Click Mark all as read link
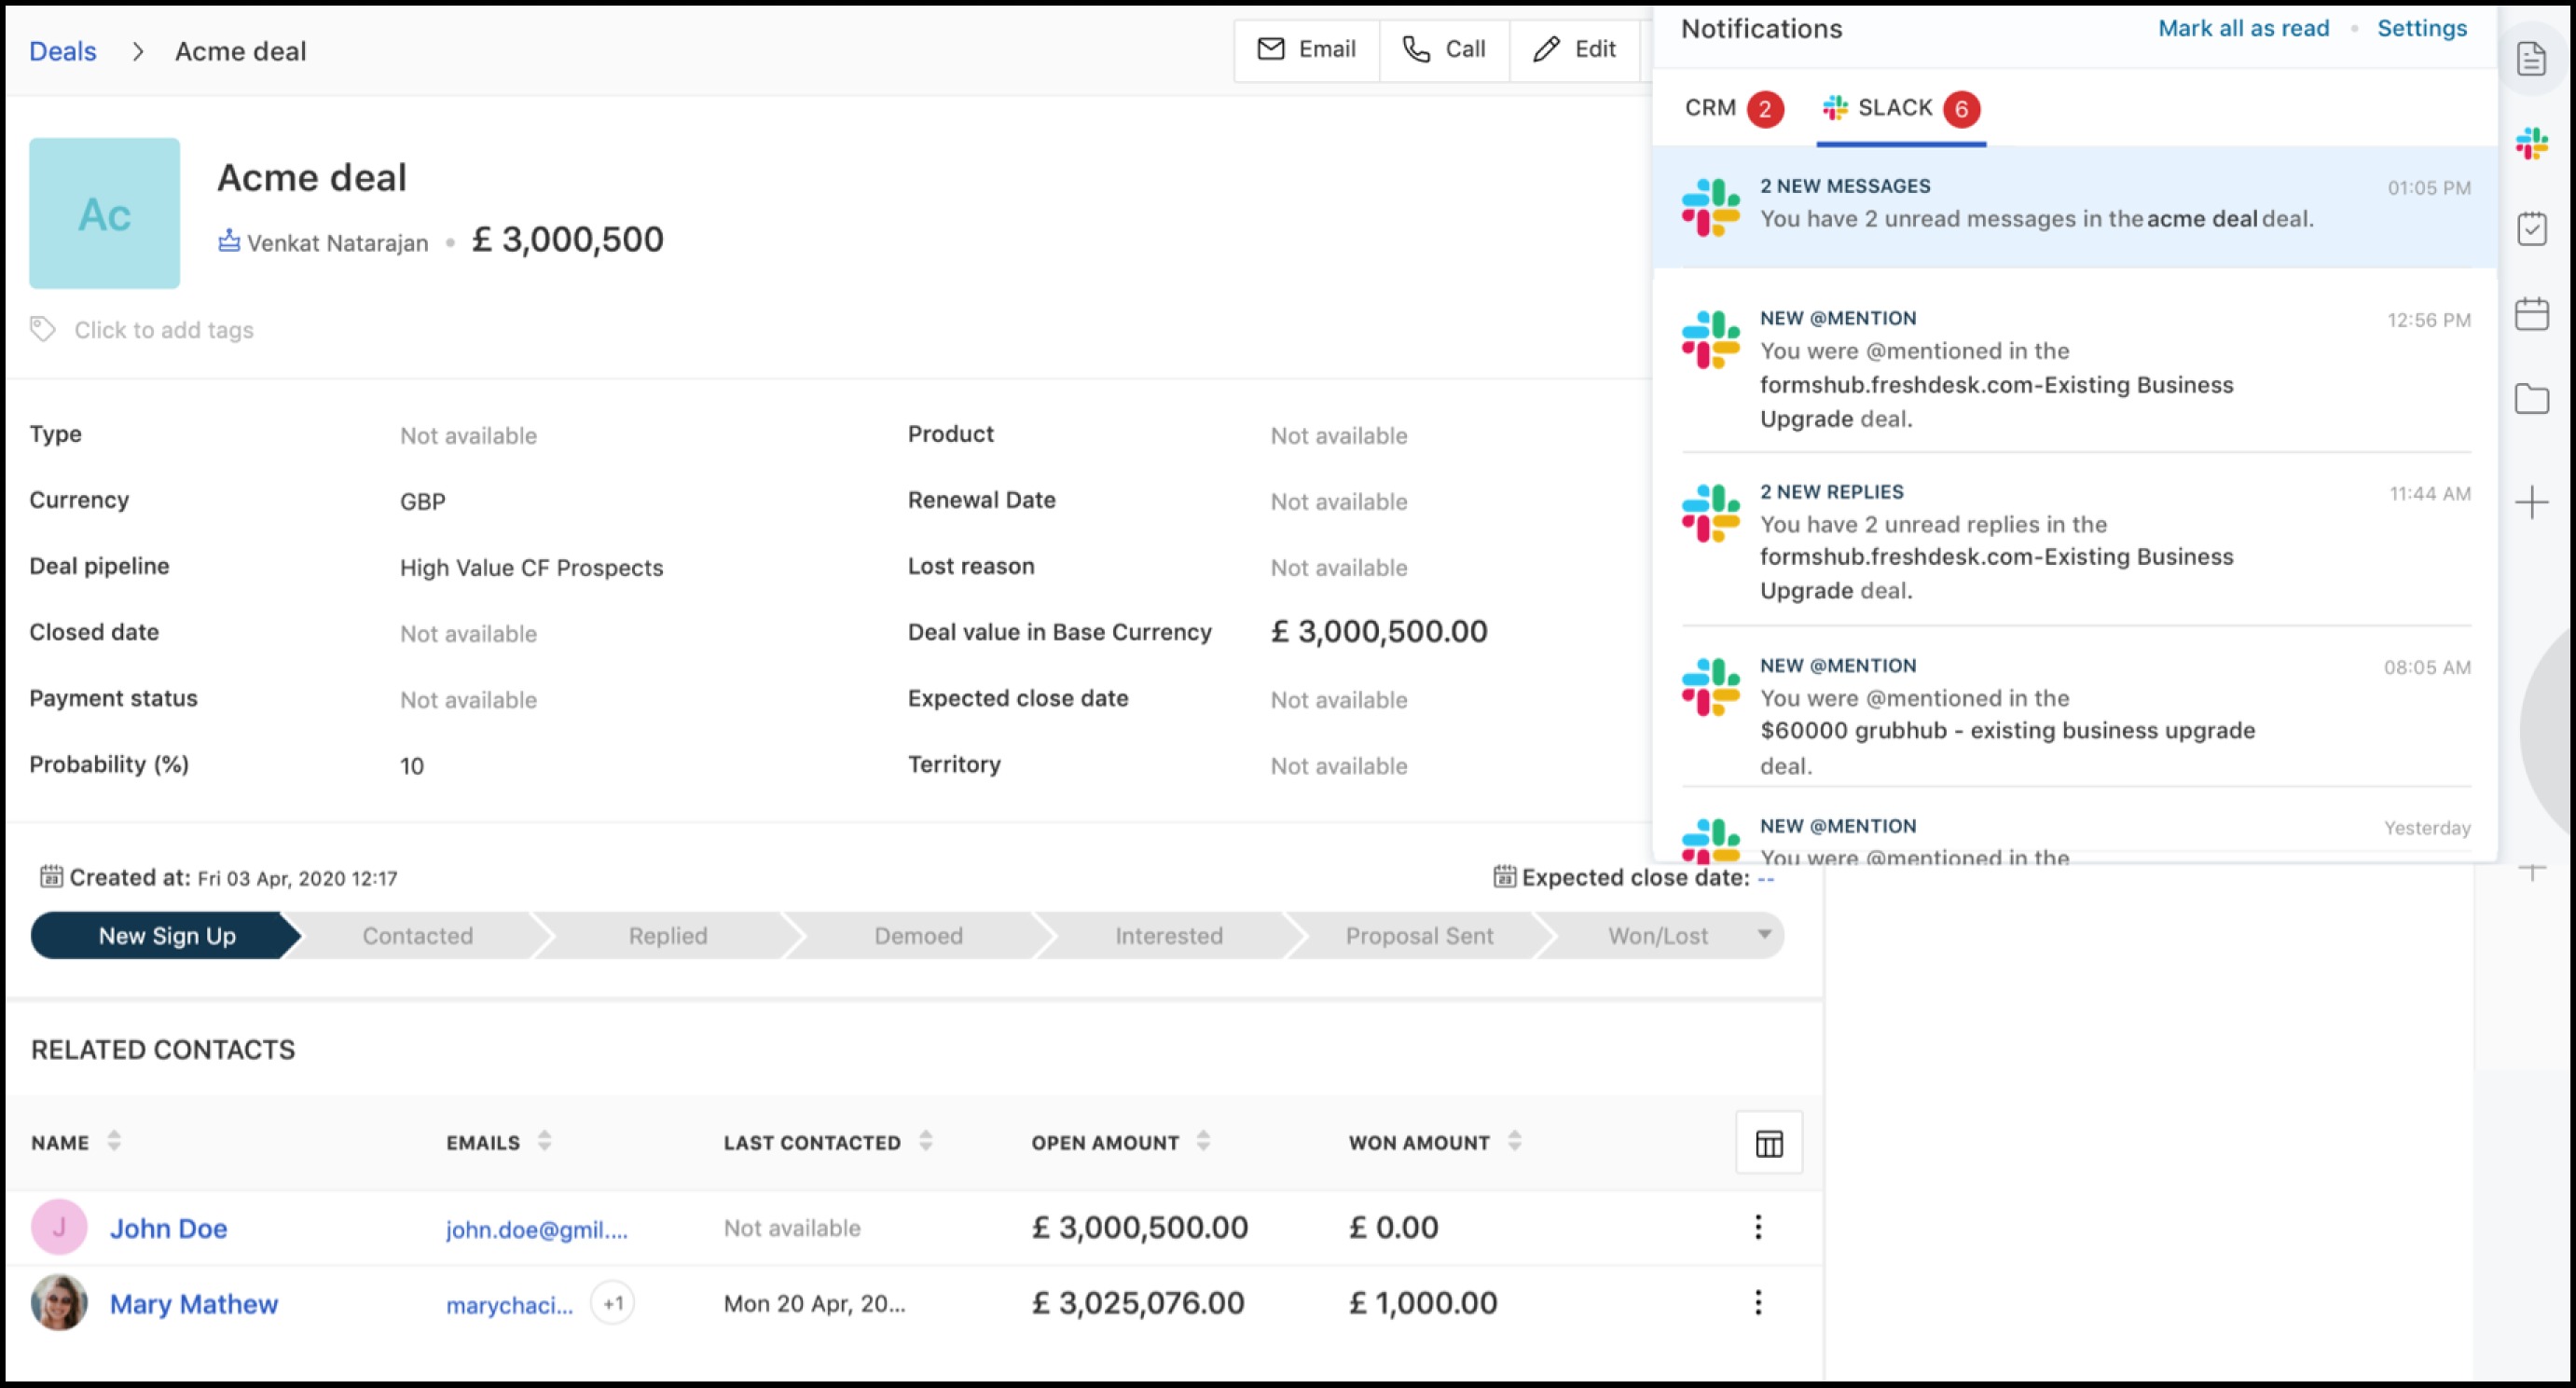This screenshot has height=1388, width=2576. coord(2243,28)
